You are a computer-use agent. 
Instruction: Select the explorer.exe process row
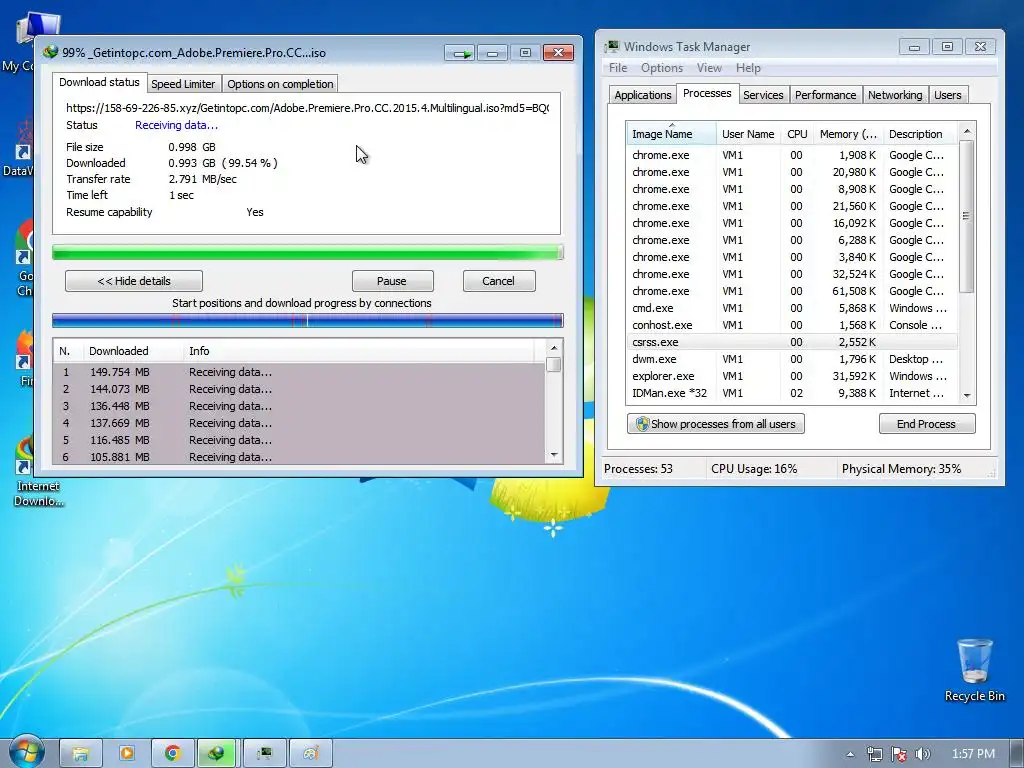tap(792, 376)
